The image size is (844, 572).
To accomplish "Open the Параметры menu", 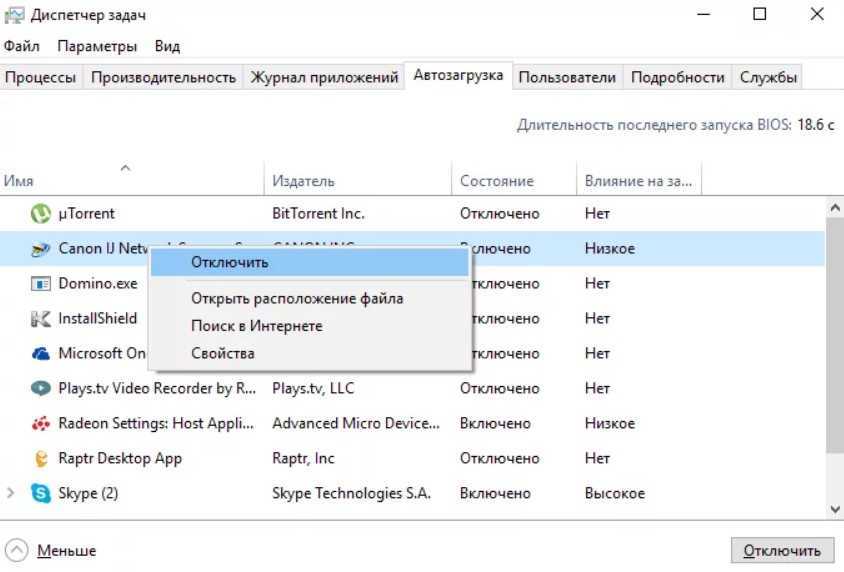I will 97,46.
